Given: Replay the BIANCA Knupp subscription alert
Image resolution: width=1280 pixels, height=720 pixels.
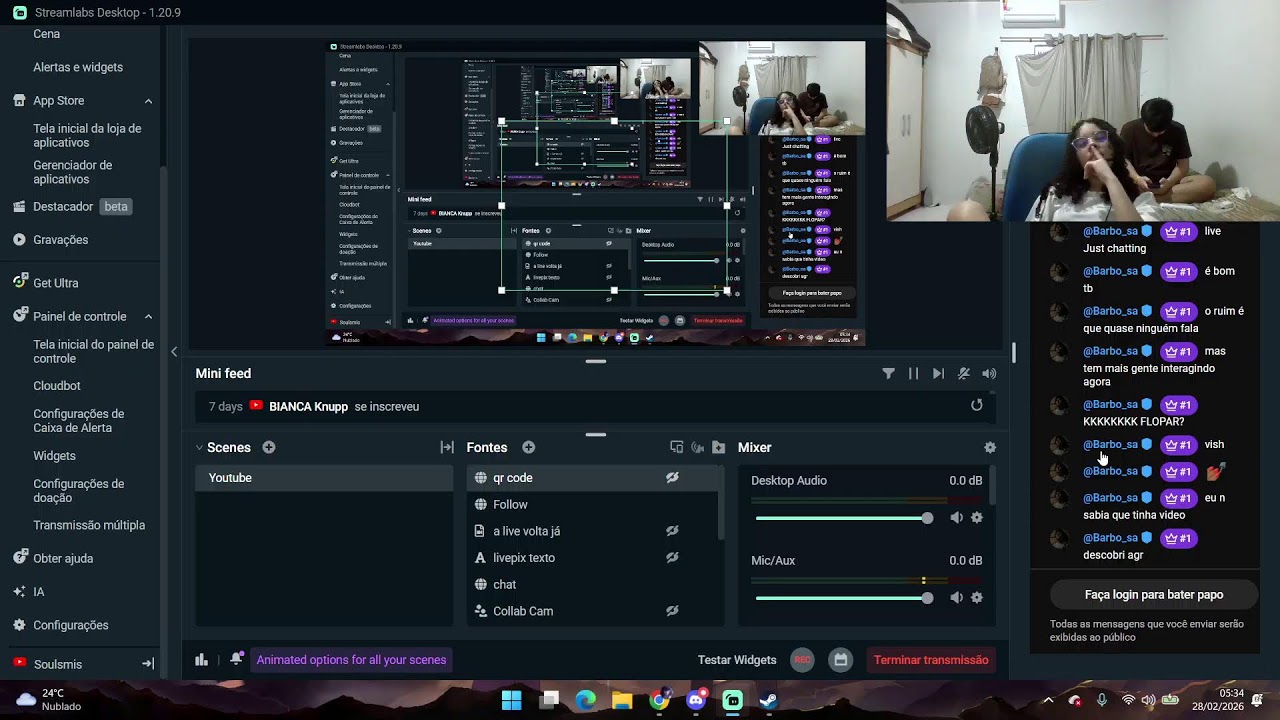Looking at the screenshot, I should [977, 405].
